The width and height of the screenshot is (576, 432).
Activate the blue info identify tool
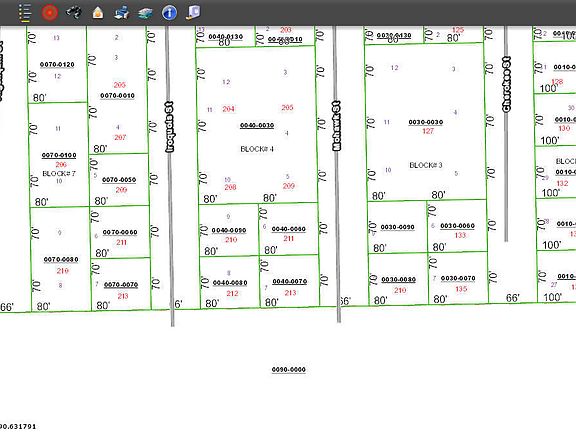tap(169, 13)
